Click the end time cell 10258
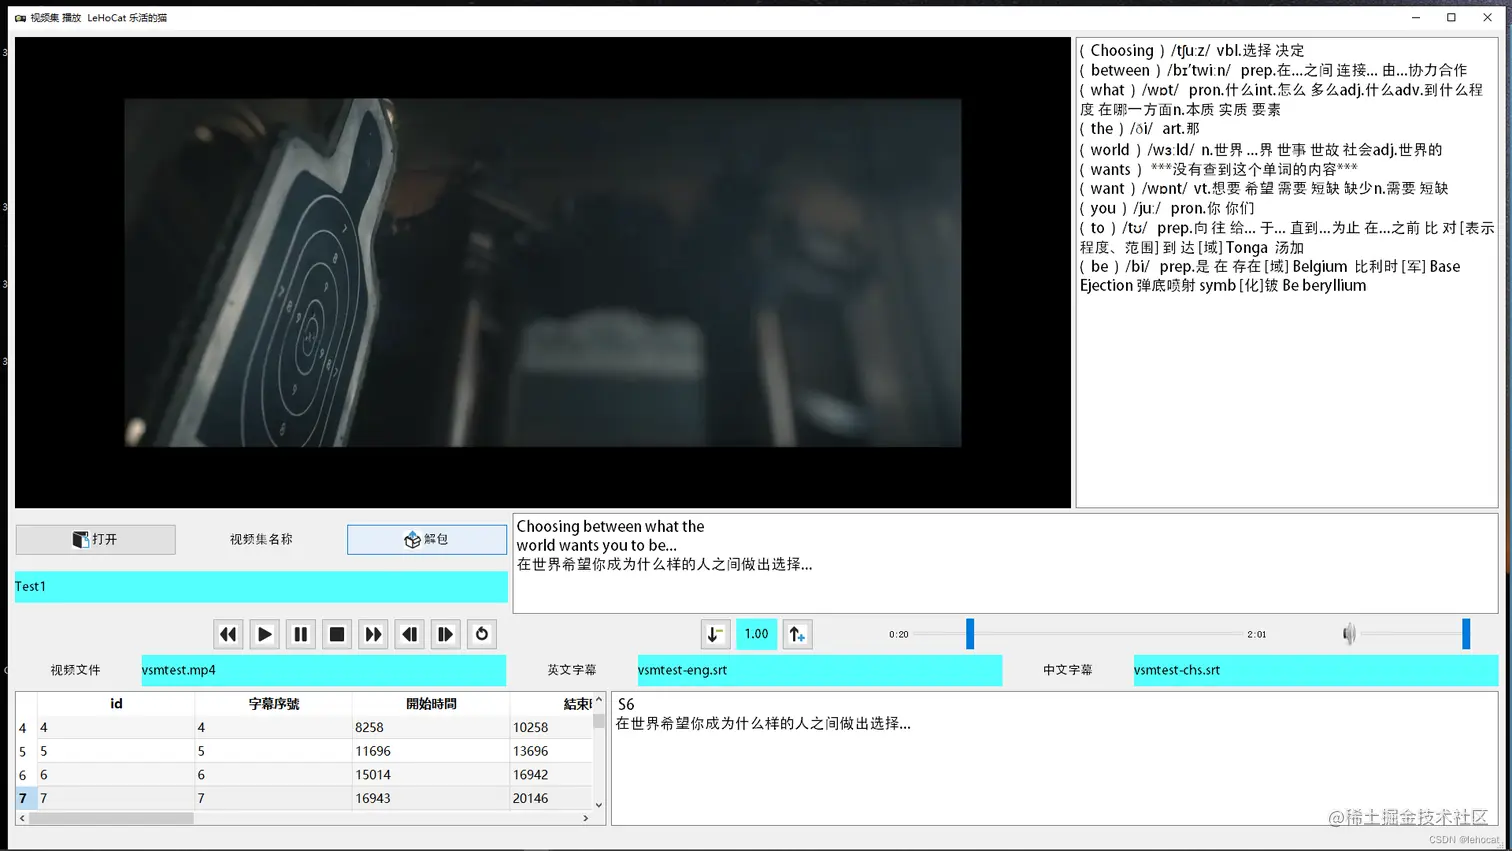This screenshot has height=851, width=1512. point(551,728)
